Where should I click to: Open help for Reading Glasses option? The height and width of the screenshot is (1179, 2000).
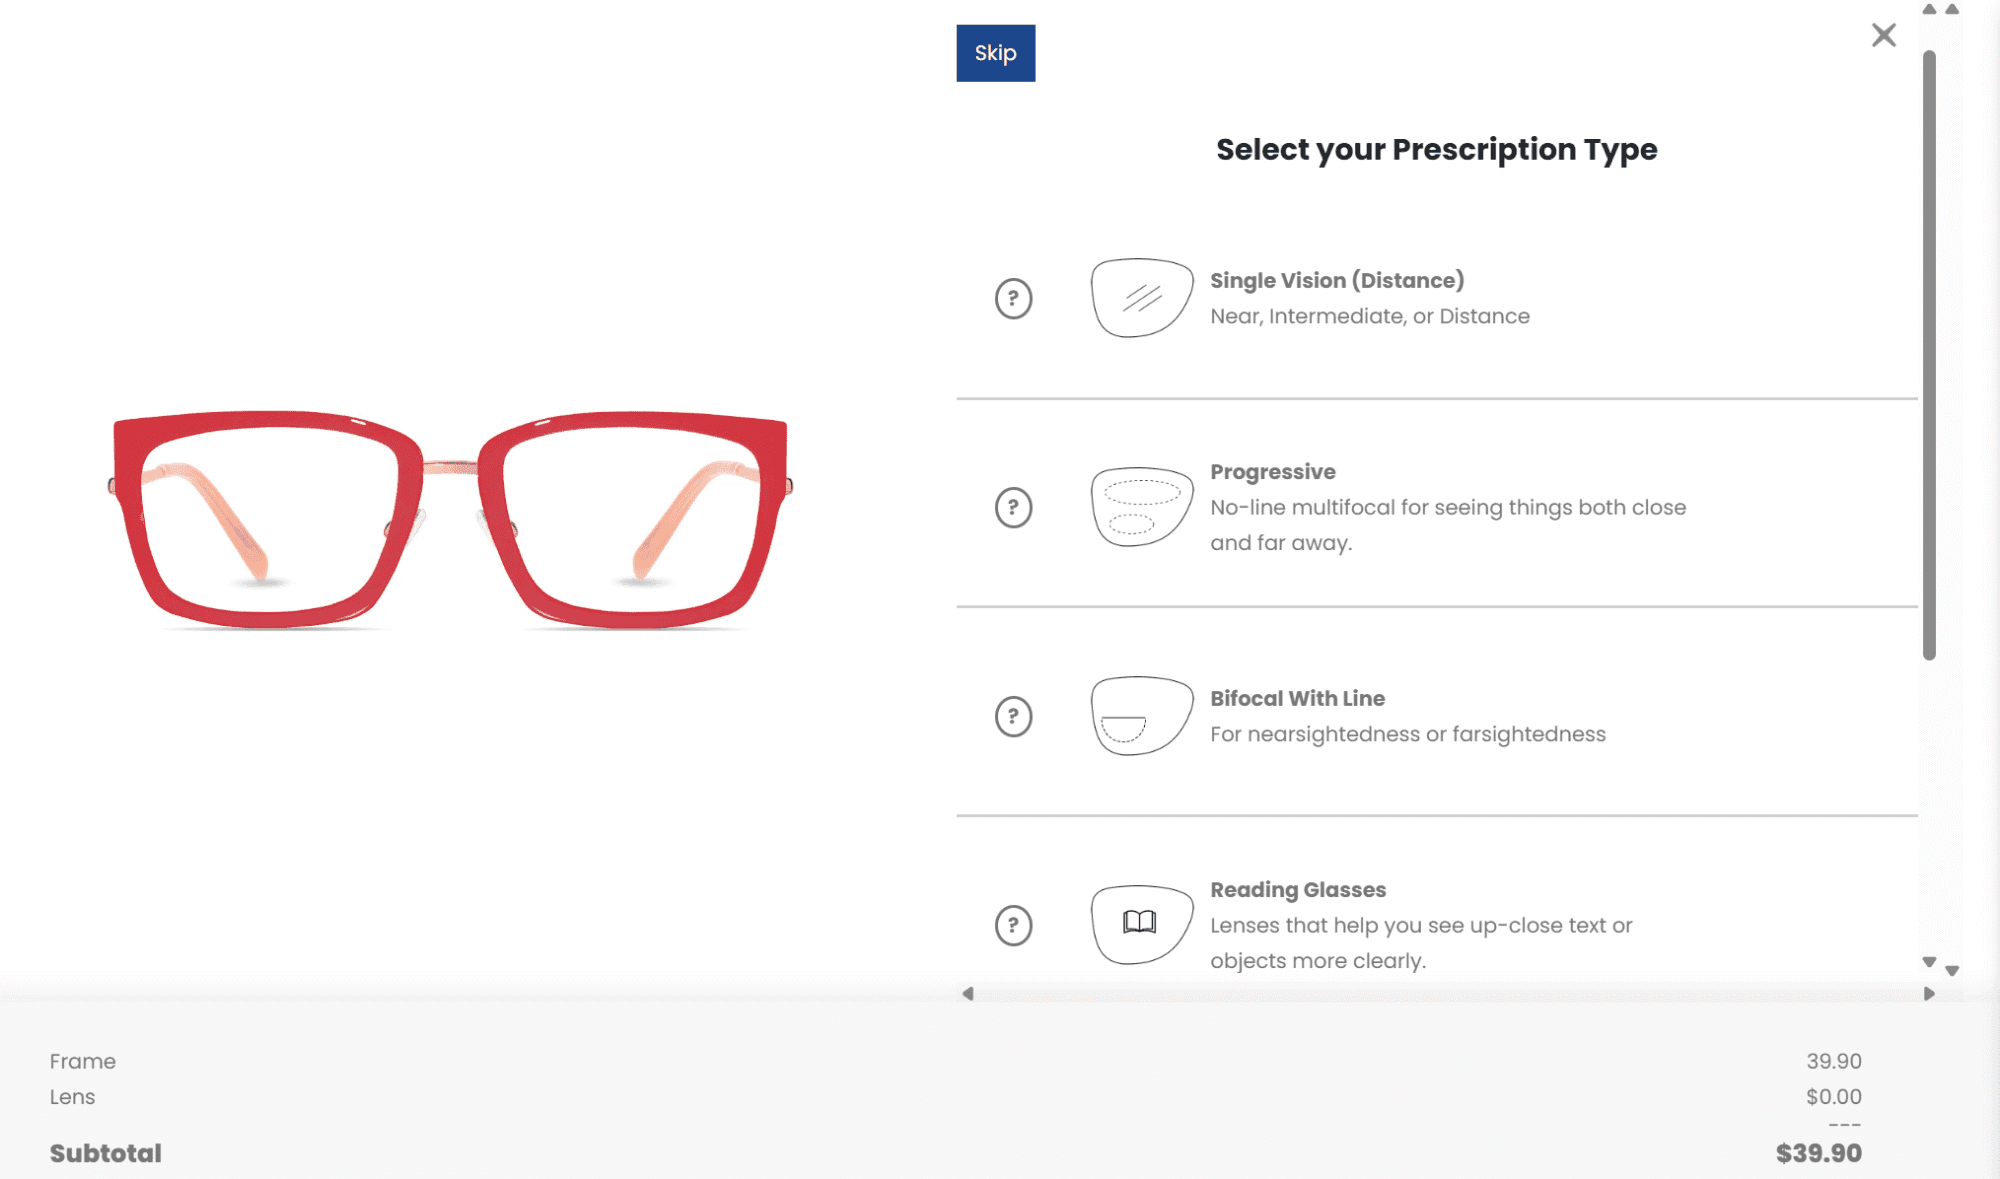tap(1013, 925)
